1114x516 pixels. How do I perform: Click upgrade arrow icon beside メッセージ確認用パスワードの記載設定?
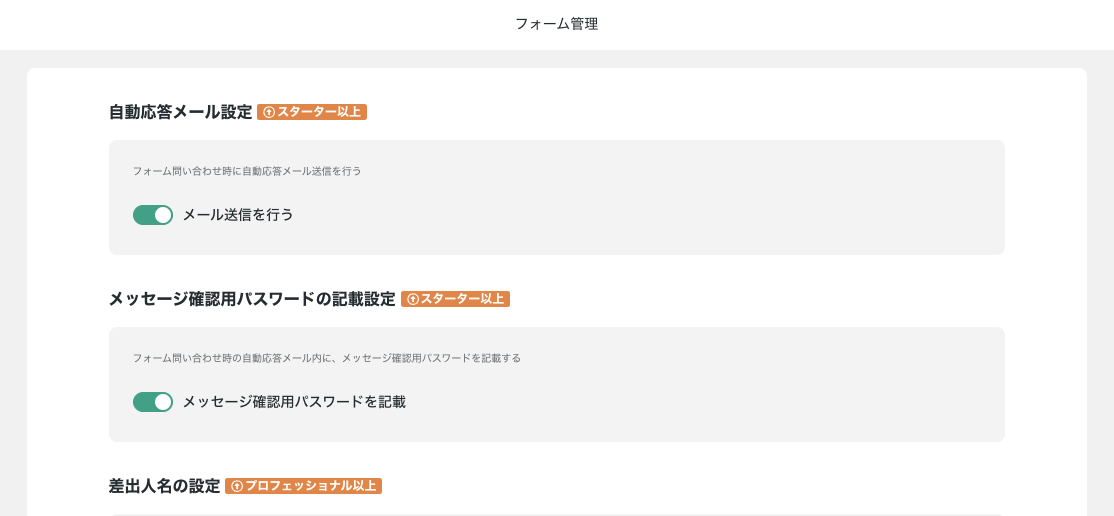point(413,299)
